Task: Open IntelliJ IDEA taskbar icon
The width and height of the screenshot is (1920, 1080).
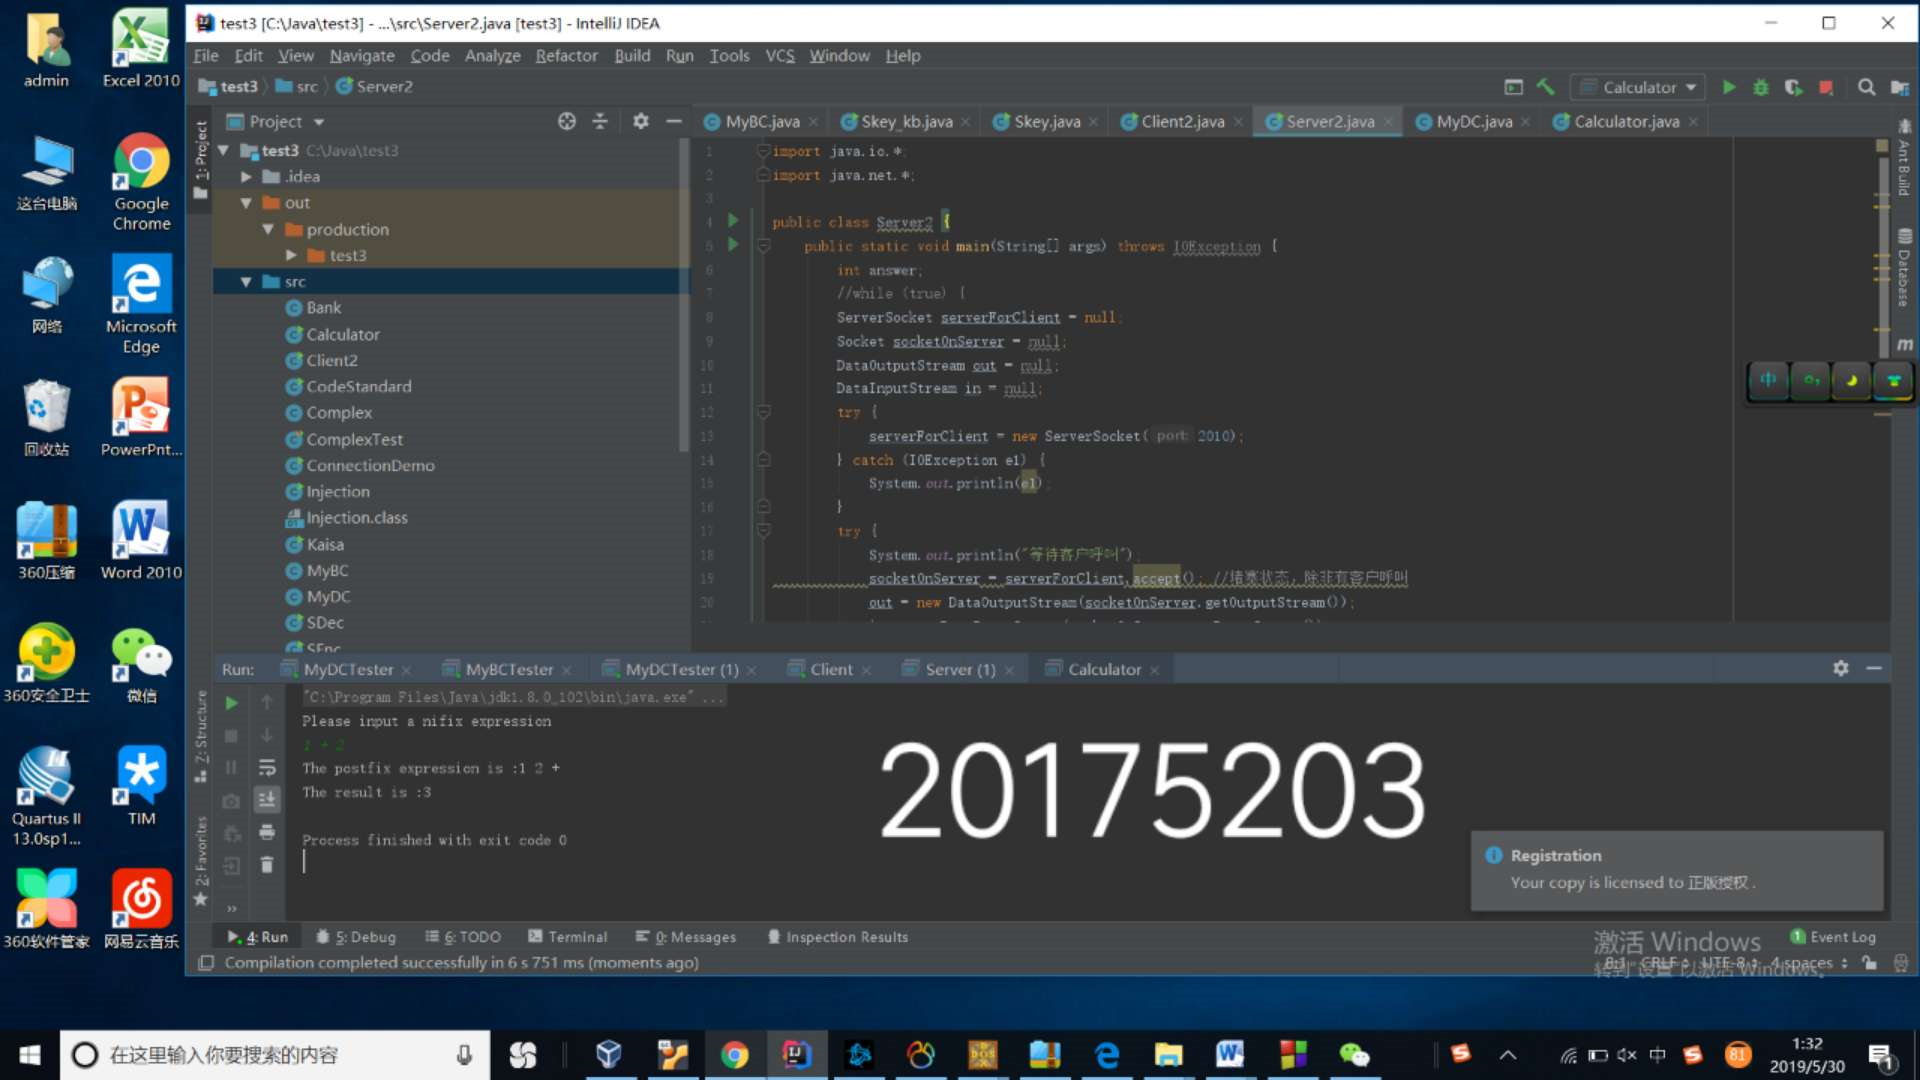Action: point(797,1055)
